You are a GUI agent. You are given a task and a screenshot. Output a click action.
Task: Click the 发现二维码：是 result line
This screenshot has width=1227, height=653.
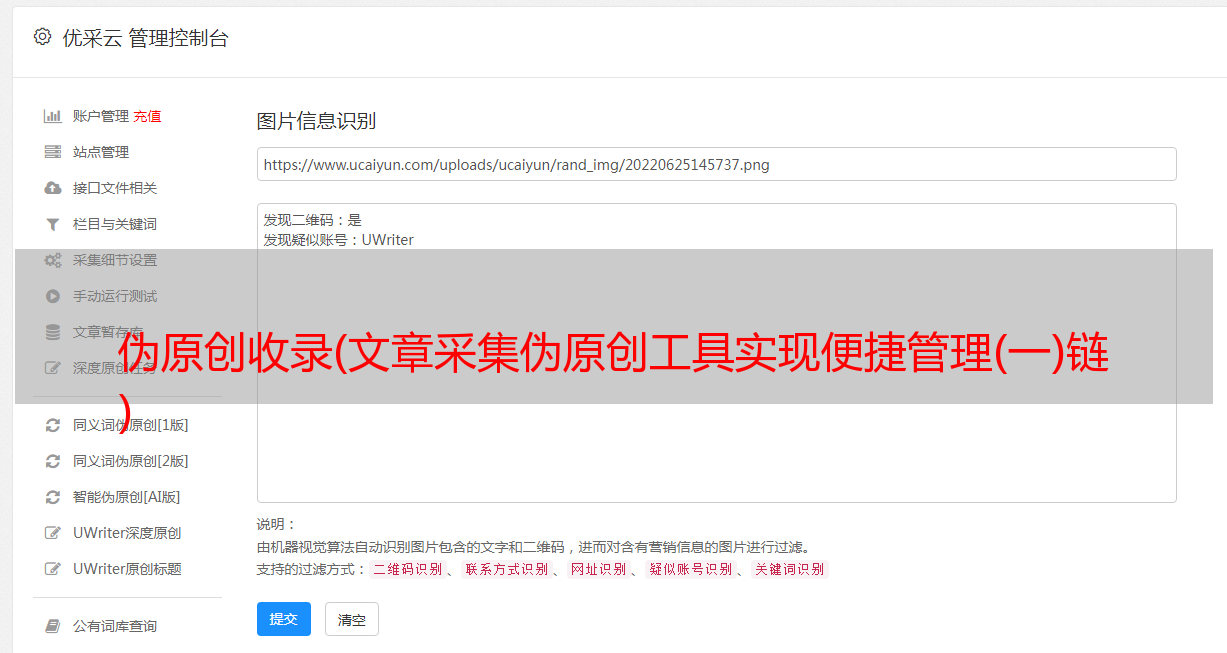point(313,220)
